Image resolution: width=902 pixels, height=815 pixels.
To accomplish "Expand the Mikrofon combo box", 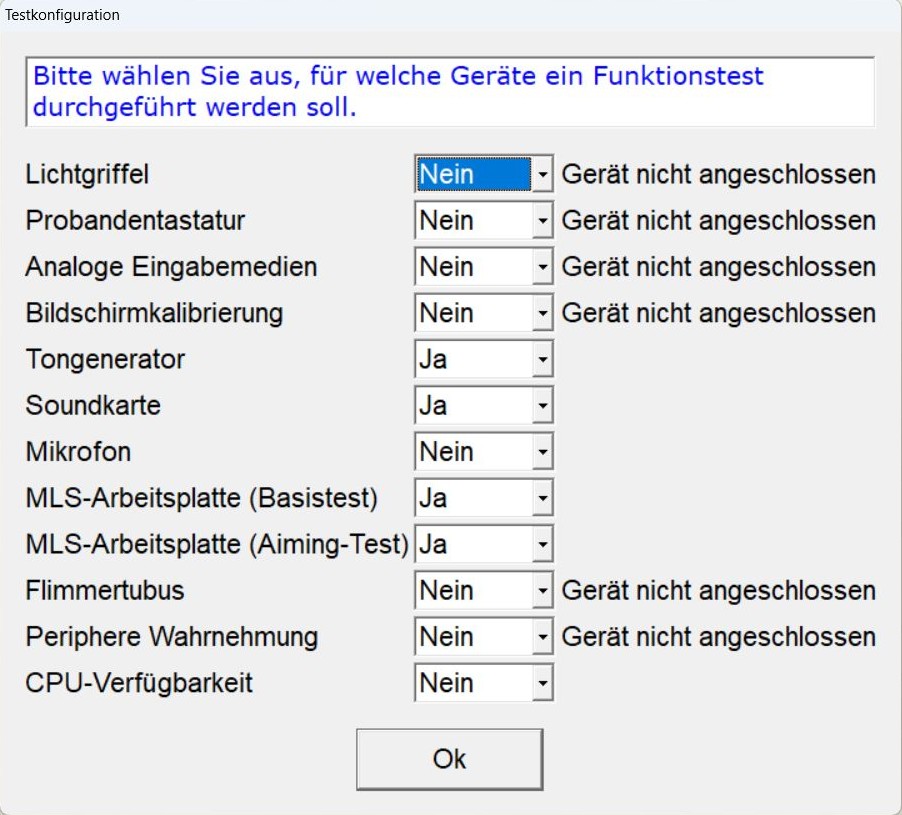I will pyautogui.click(x=542, y=452).
